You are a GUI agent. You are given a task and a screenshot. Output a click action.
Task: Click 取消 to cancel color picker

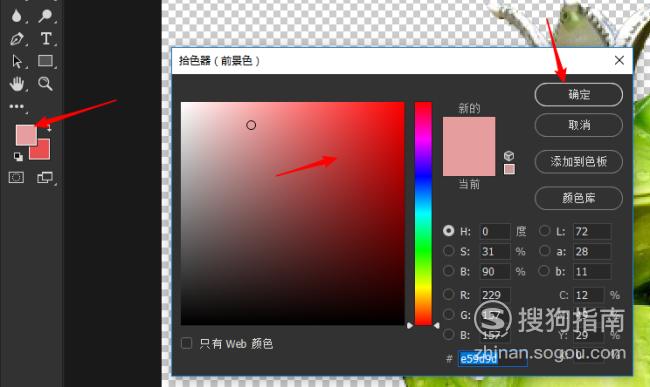579,125
